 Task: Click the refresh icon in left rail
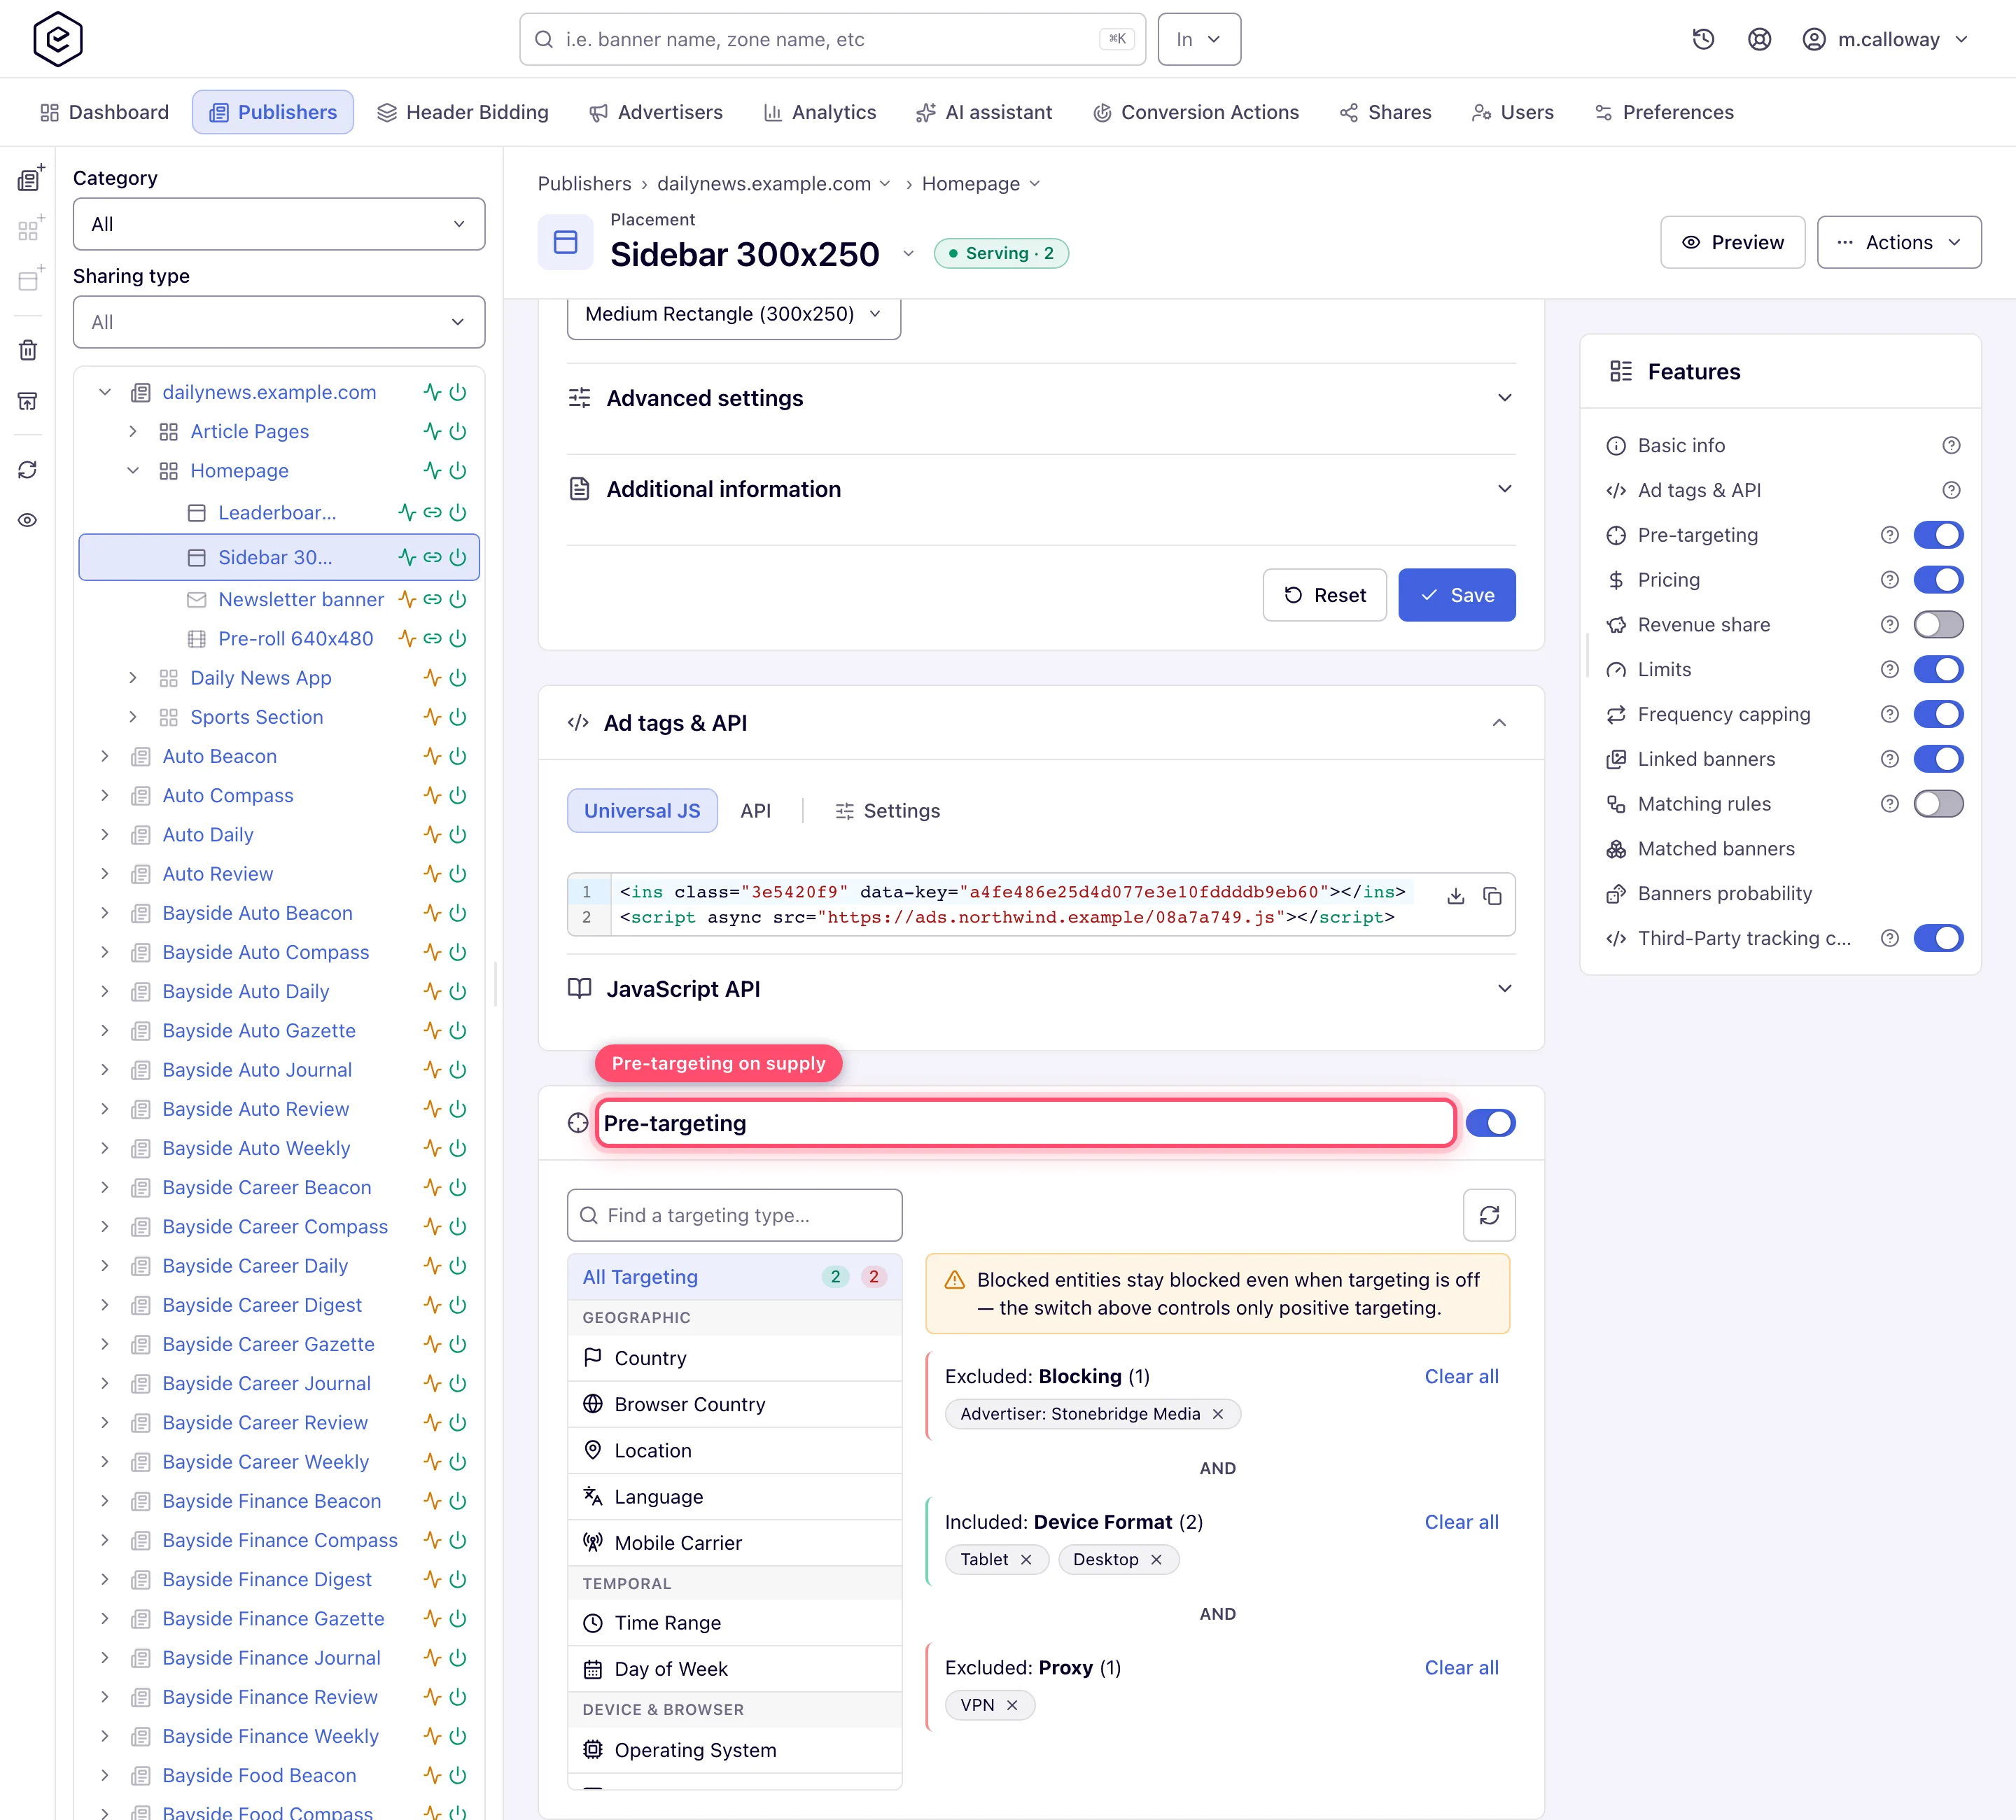[28, 470]
